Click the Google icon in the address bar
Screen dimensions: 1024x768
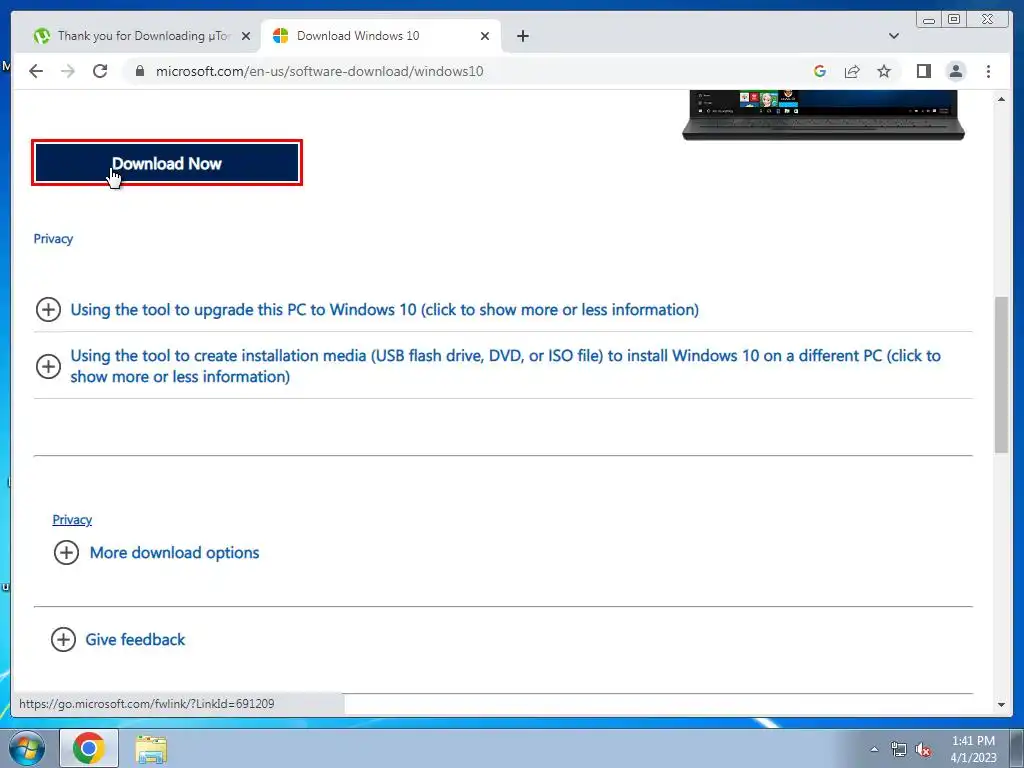coord(820,71)
